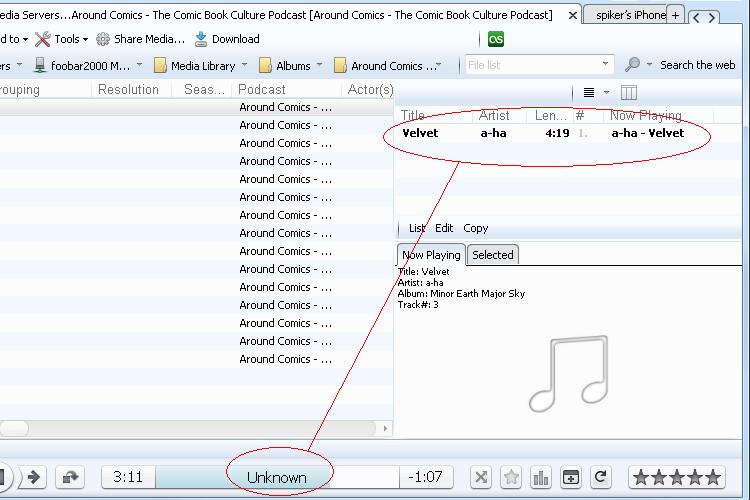
Task: Open the list view options dropdown
Action: pos(595,92)
